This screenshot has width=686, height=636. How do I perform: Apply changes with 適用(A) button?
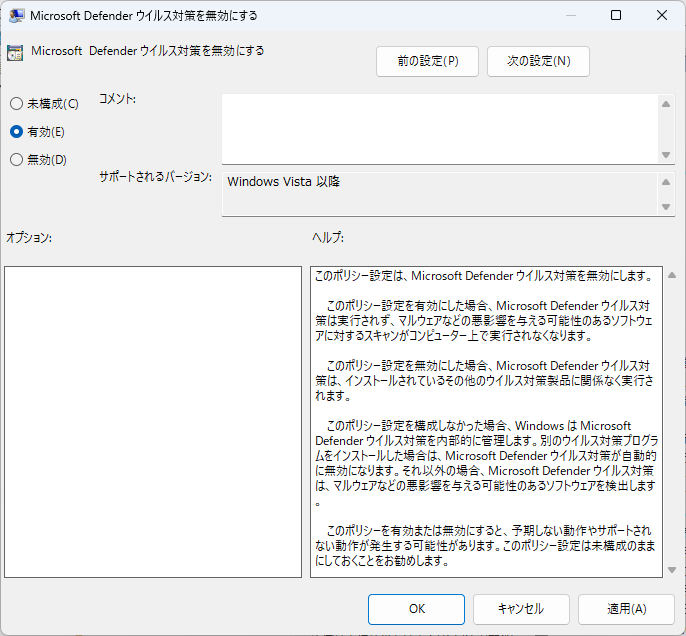click(626, 609)
